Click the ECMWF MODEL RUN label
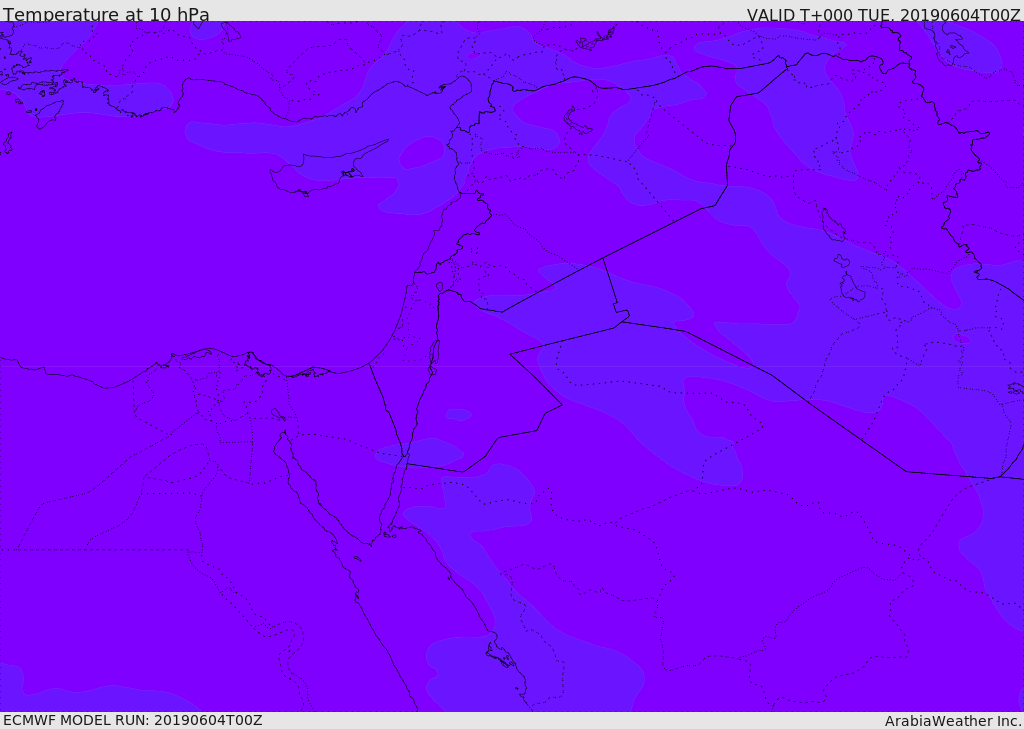 click(x=133, y=720)
